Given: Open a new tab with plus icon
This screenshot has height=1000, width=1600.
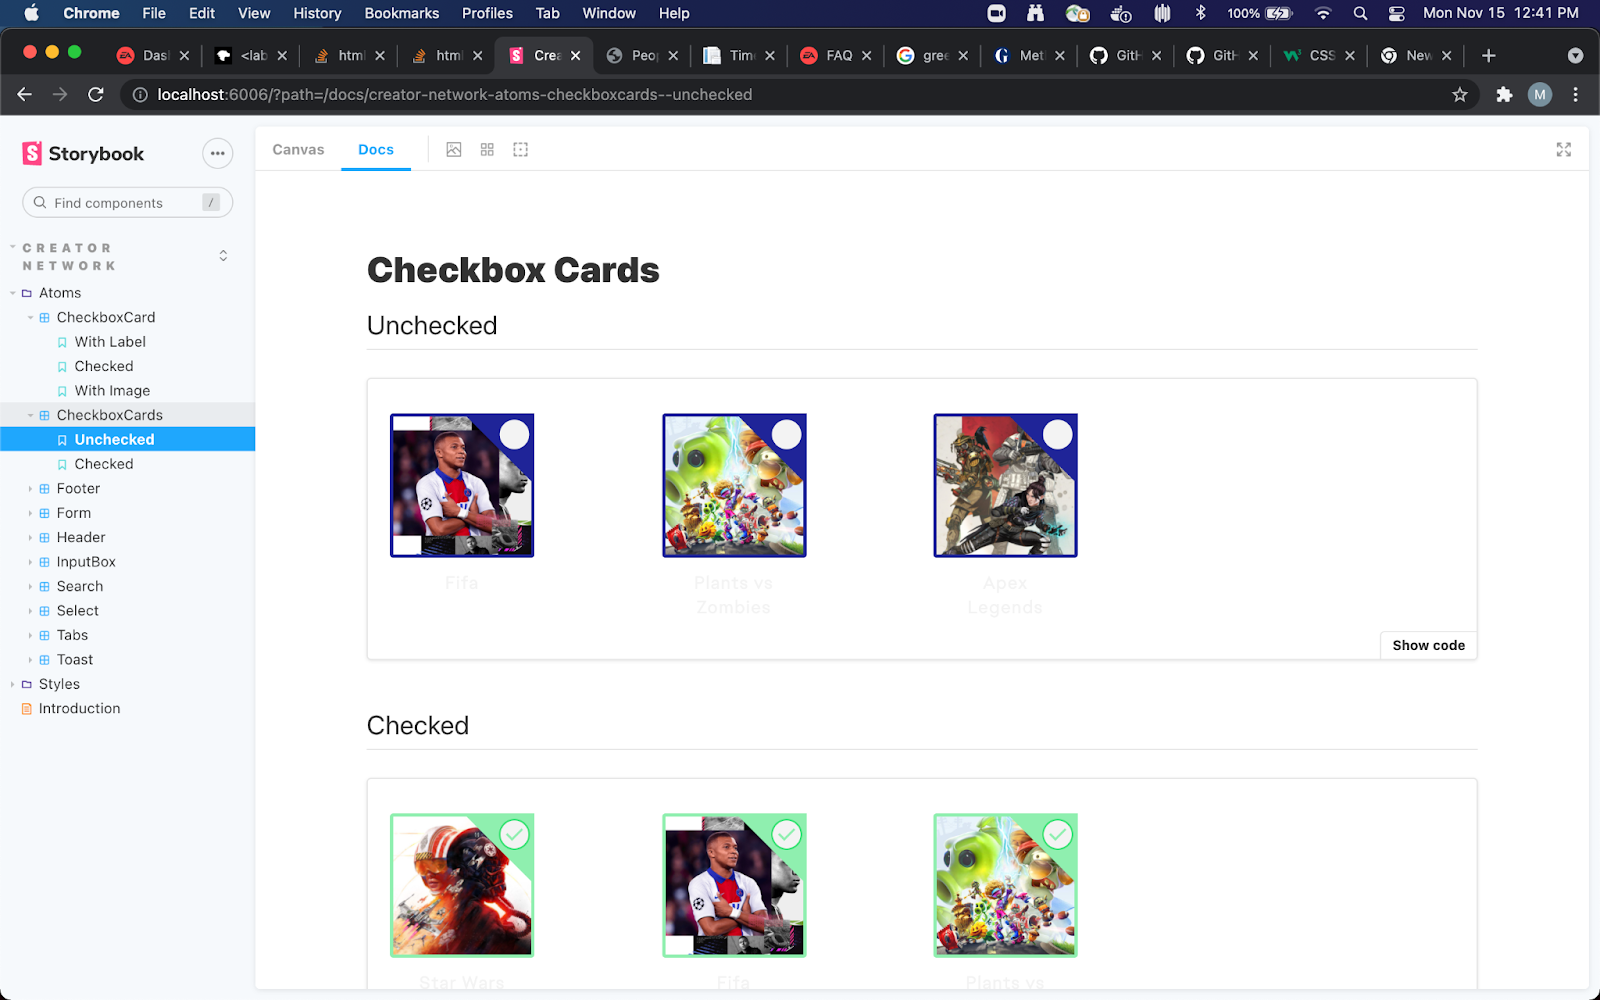Looking at the screenshot, I should [x=1489, y=56].
